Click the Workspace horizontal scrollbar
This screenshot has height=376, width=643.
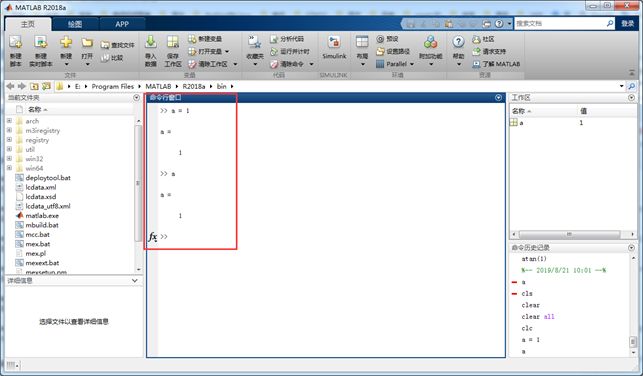coord(569,234)
